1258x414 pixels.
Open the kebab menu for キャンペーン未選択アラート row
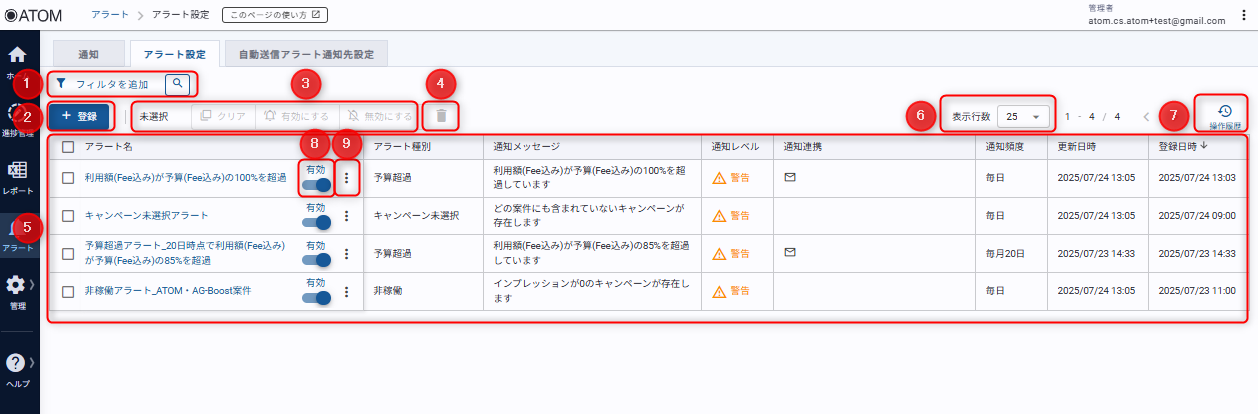[x=346, y=215]
